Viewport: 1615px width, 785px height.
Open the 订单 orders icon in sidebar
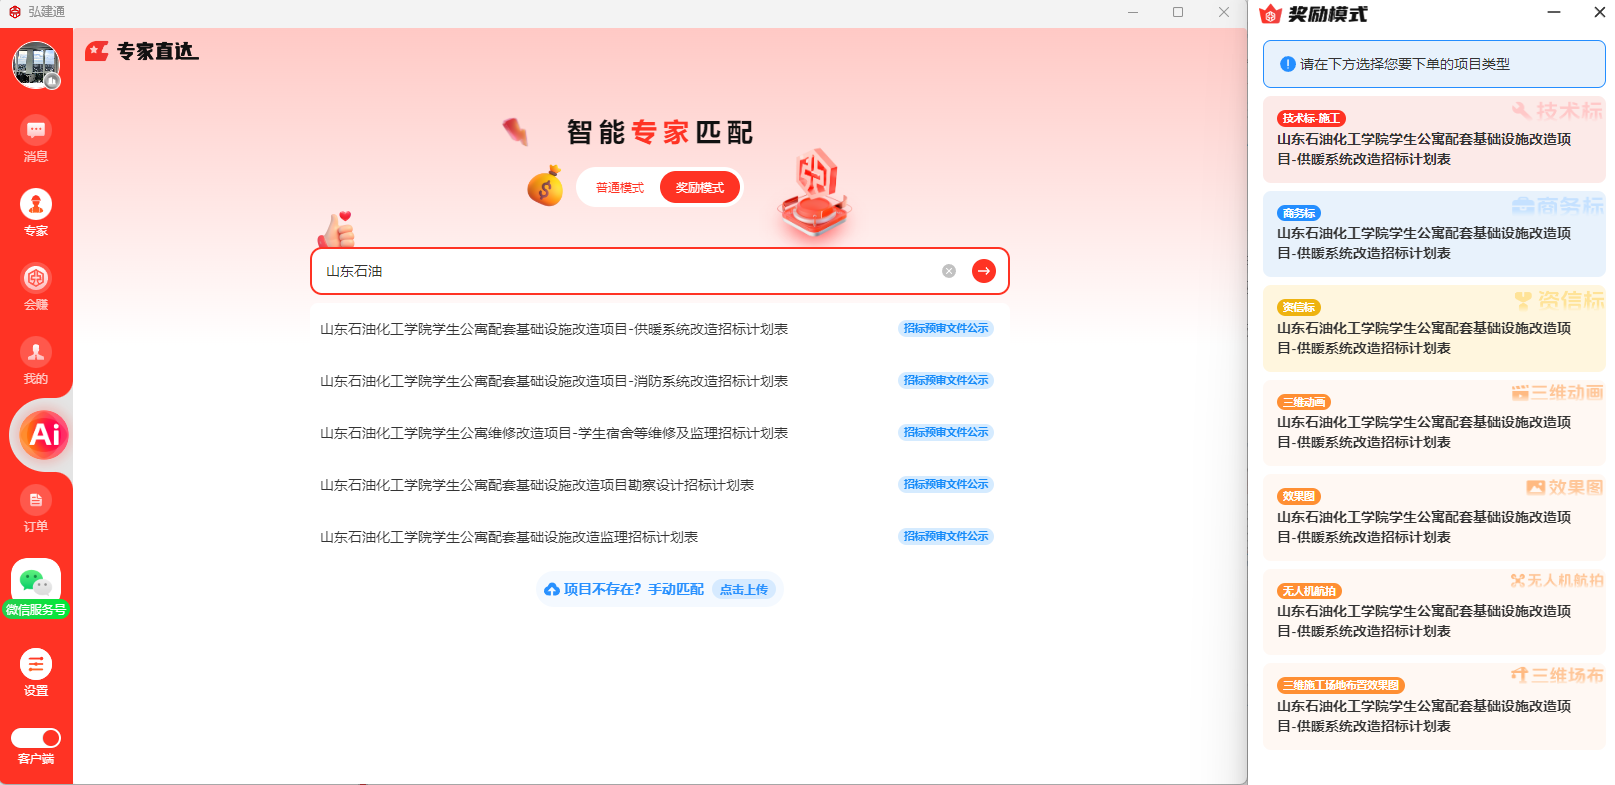[x=36, y=509]
